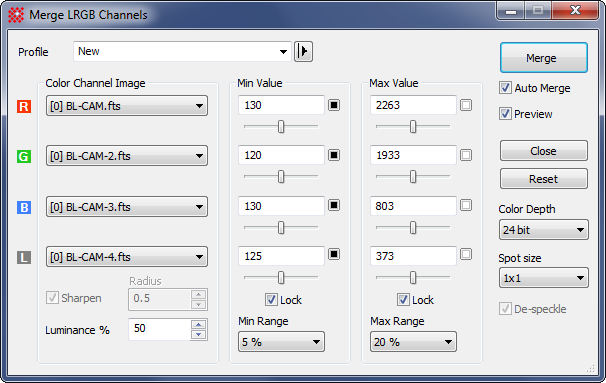Viewport: 606px width, 383px height.
Task: Click the green G channel icon
Action: (x=24, y=157)
